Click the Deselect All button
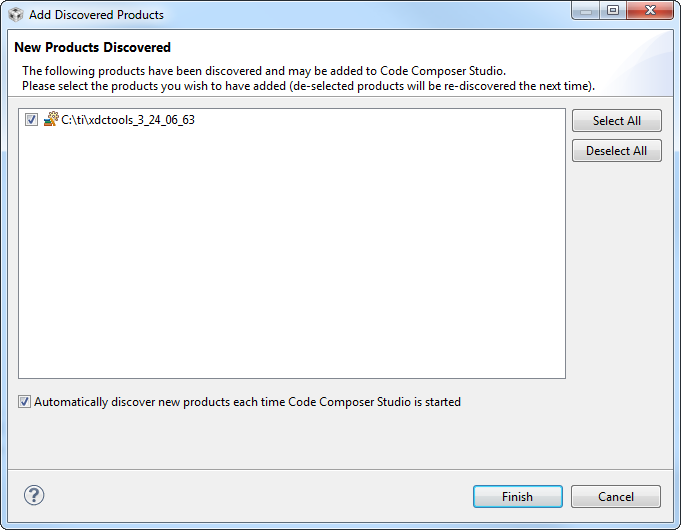Viewport: 681px width, 530px height. (x=617, y=151)
